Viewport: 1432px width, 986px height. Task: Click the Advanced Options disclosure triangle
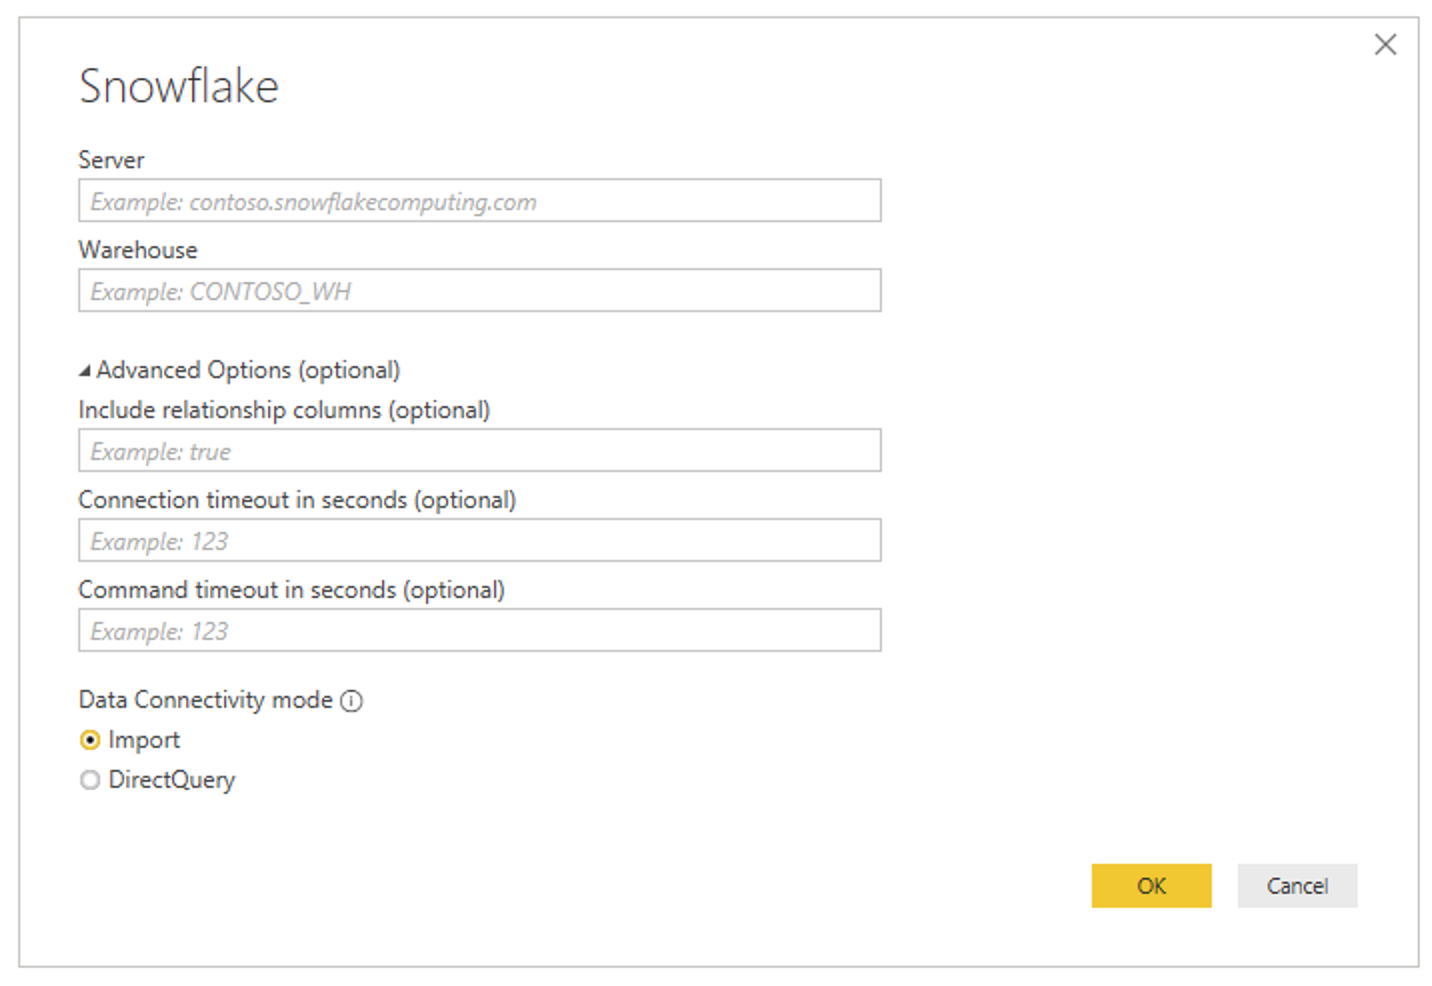(x=85, y=369)
